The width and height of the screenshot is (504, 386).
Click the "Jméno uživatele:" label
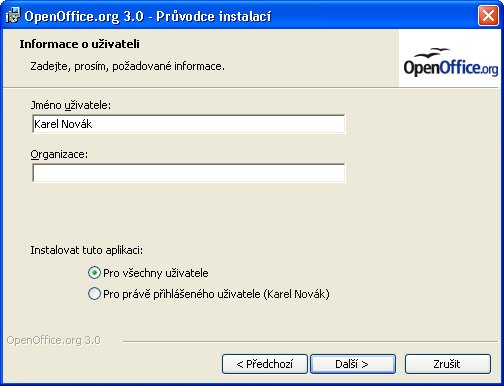[71, 105]
